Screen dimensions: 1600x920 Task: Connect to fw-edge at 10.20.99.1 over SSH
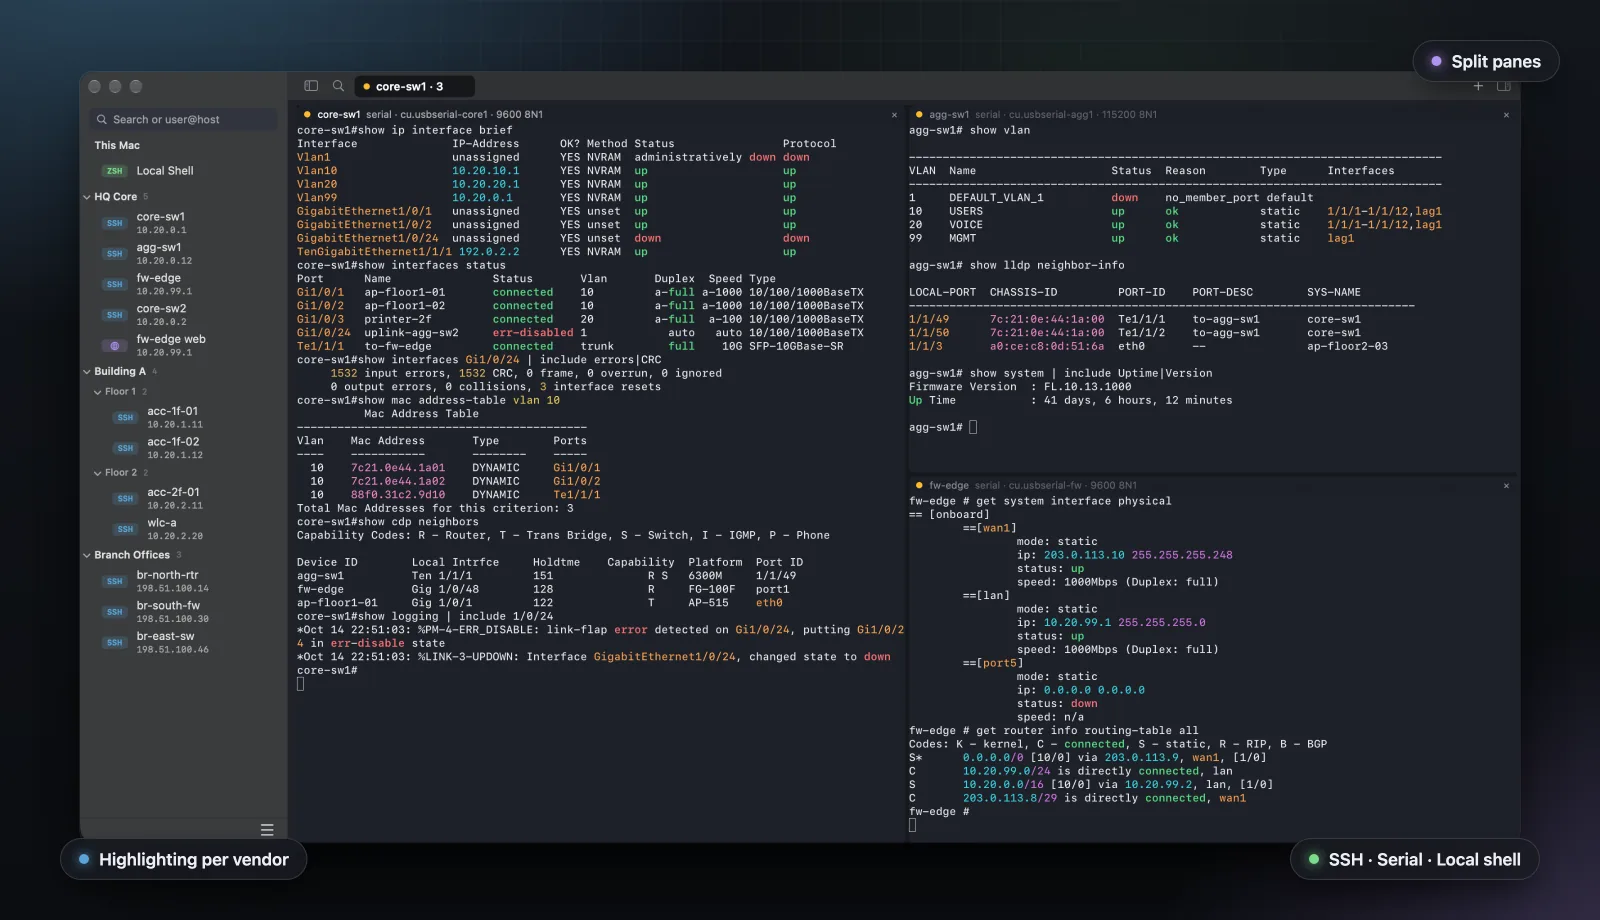[183, 284]
